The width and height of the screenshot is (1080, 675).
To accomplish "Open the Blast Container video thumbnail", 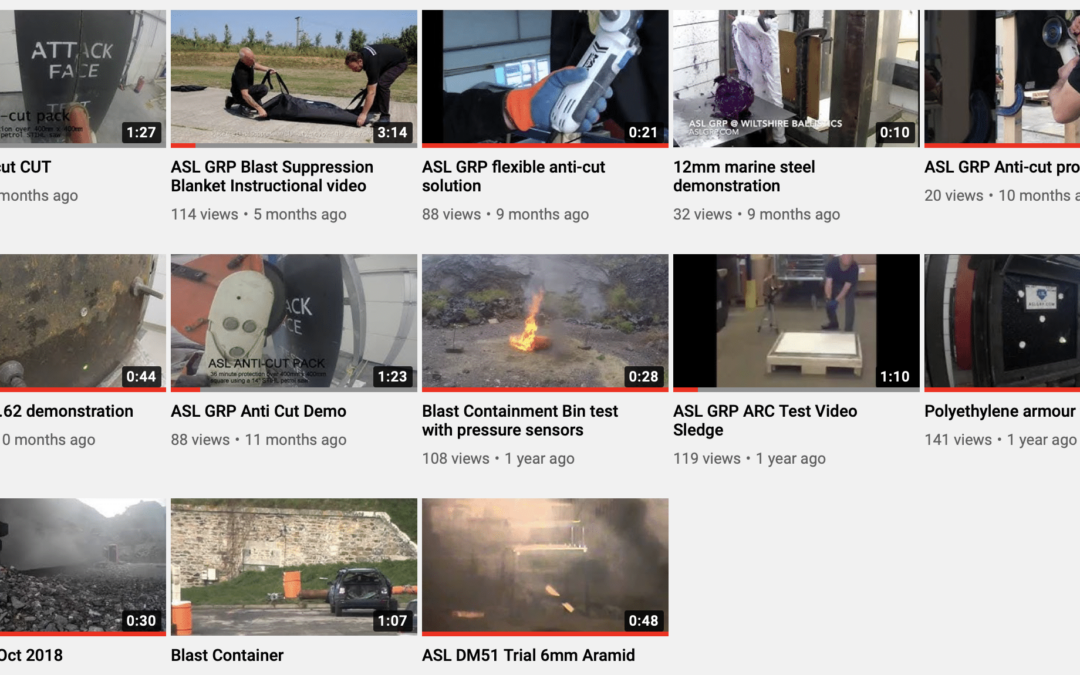I will [x=293, y=567].
